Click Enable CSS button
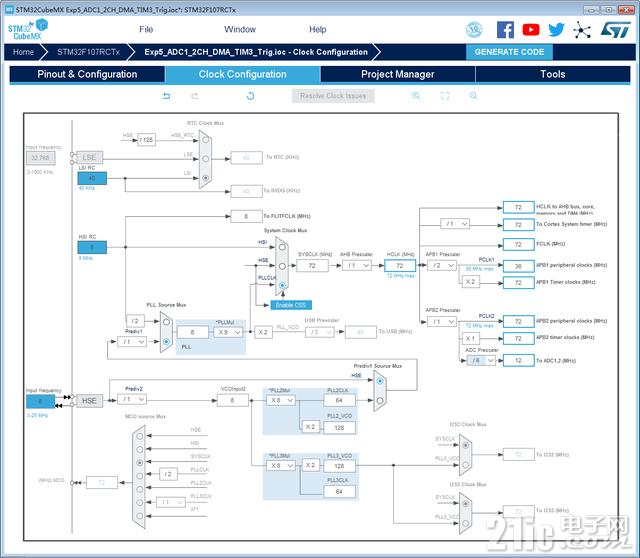The width and height of the screenshot is (640, 558). [x=291, y=305]
